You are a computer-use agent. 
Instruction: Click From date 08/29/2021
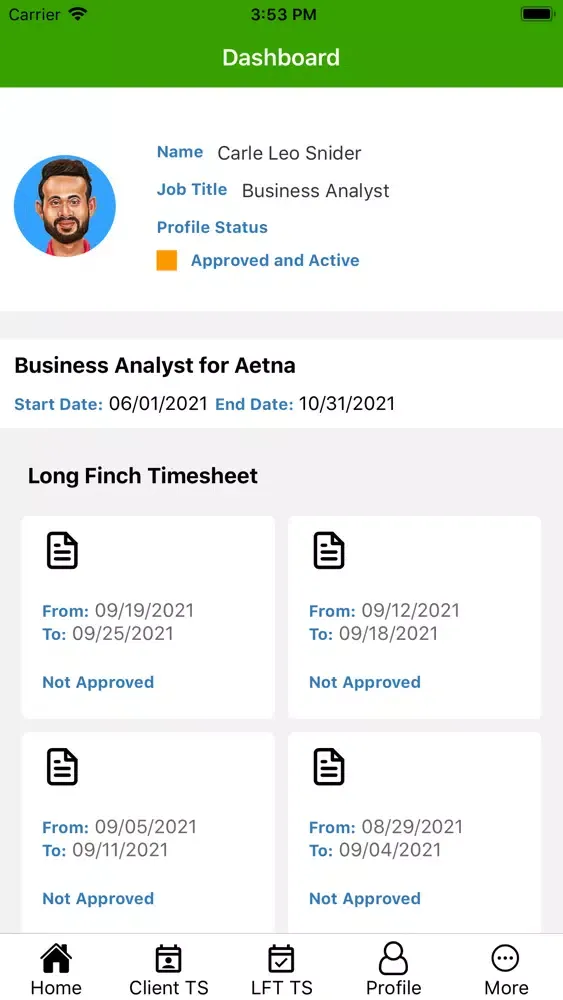click(x=412, y=827)
